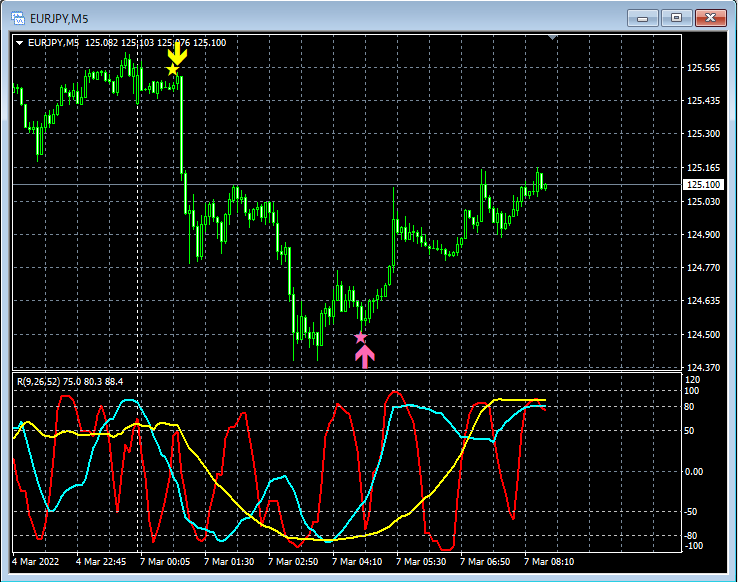Click the 7 Mar 00:05 time label
Screen dimensions: 739x582
[165, 562]
